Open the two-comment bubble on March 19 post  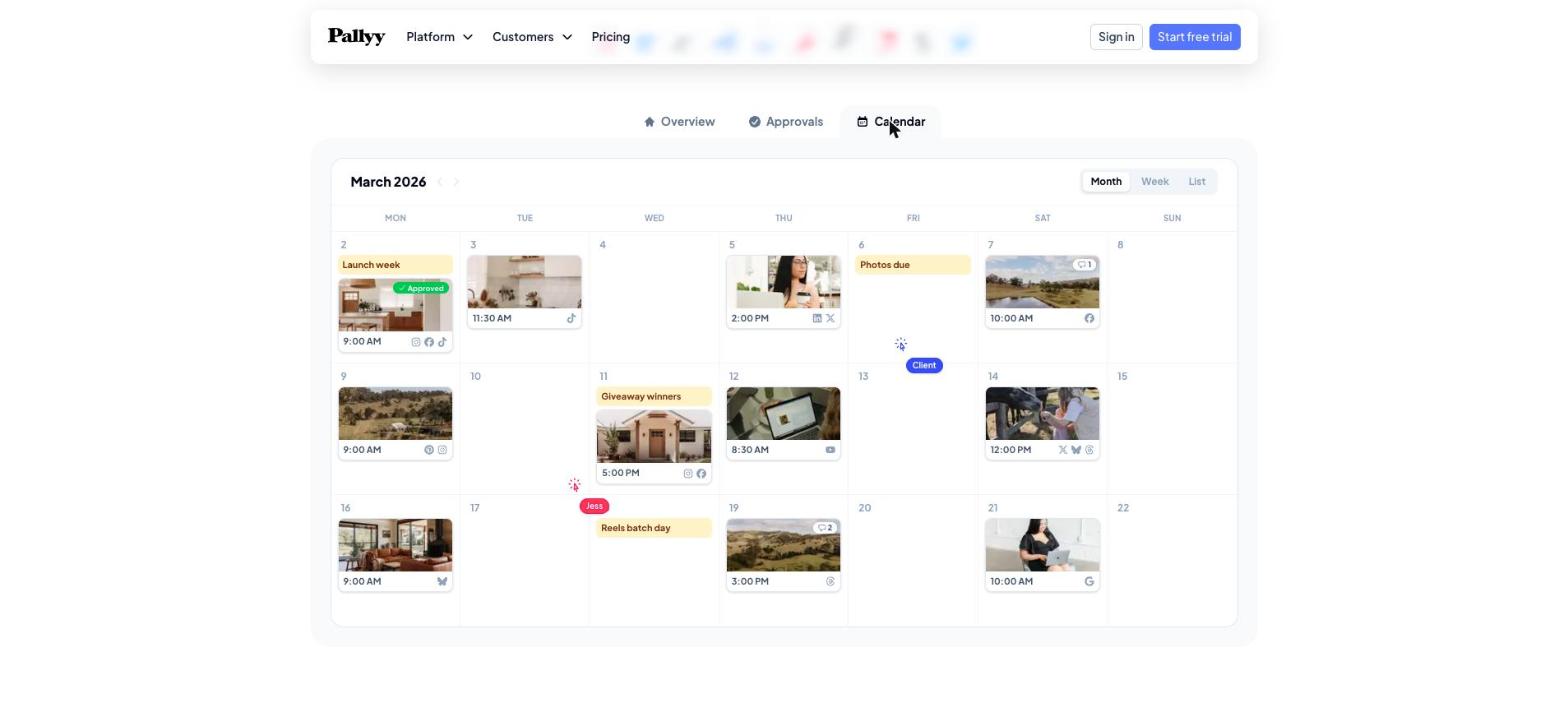coord(825,528)
